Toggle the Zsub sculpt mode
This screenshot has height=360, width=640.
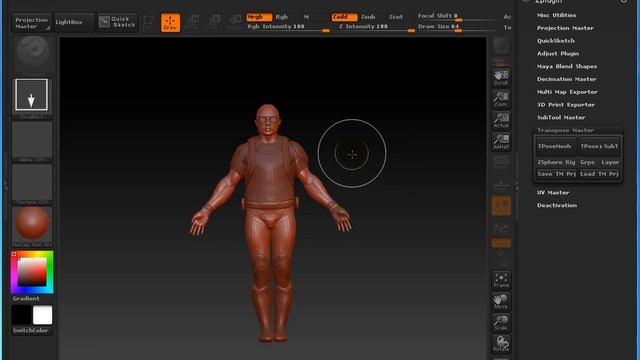(368, 17)
